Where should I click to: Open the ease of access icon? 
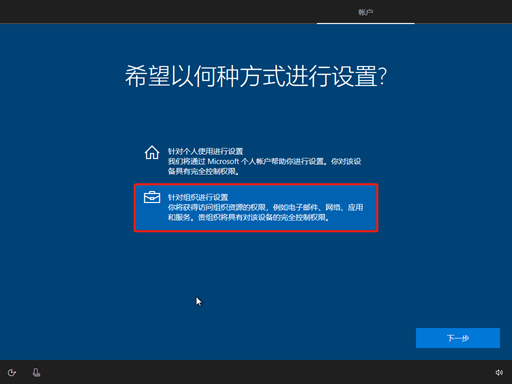point(12,372)
